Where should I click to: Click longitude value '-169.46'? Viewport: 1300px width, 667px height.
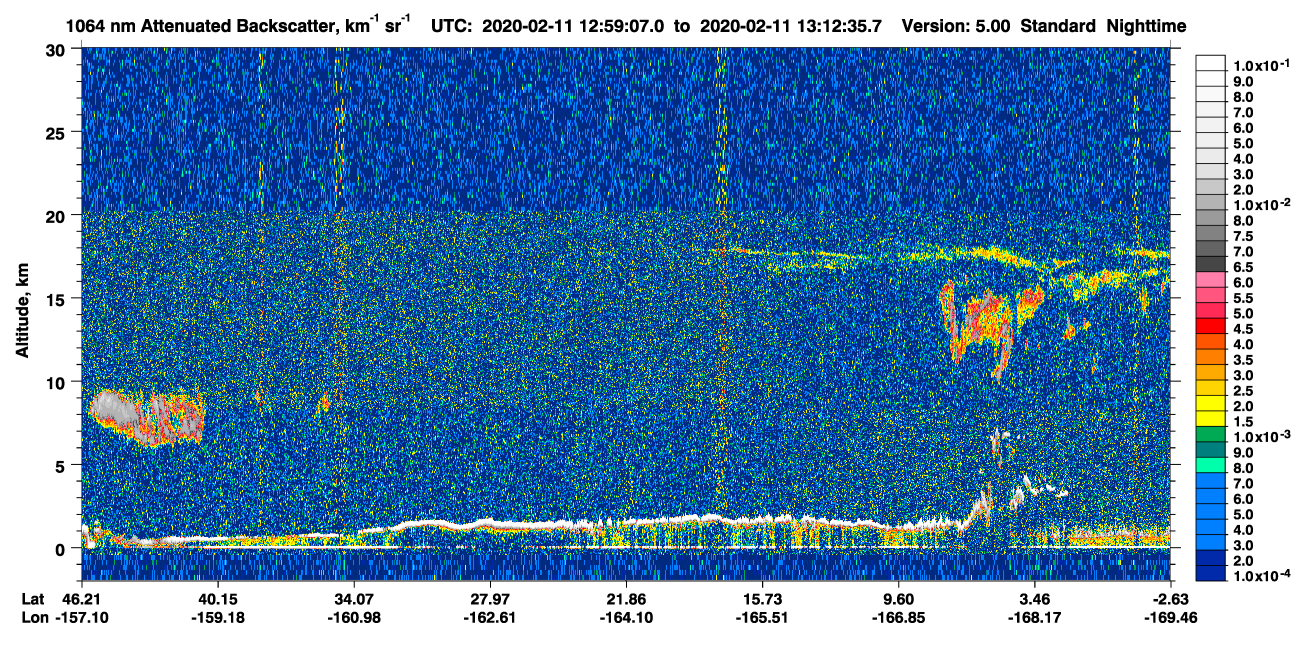1170,617
